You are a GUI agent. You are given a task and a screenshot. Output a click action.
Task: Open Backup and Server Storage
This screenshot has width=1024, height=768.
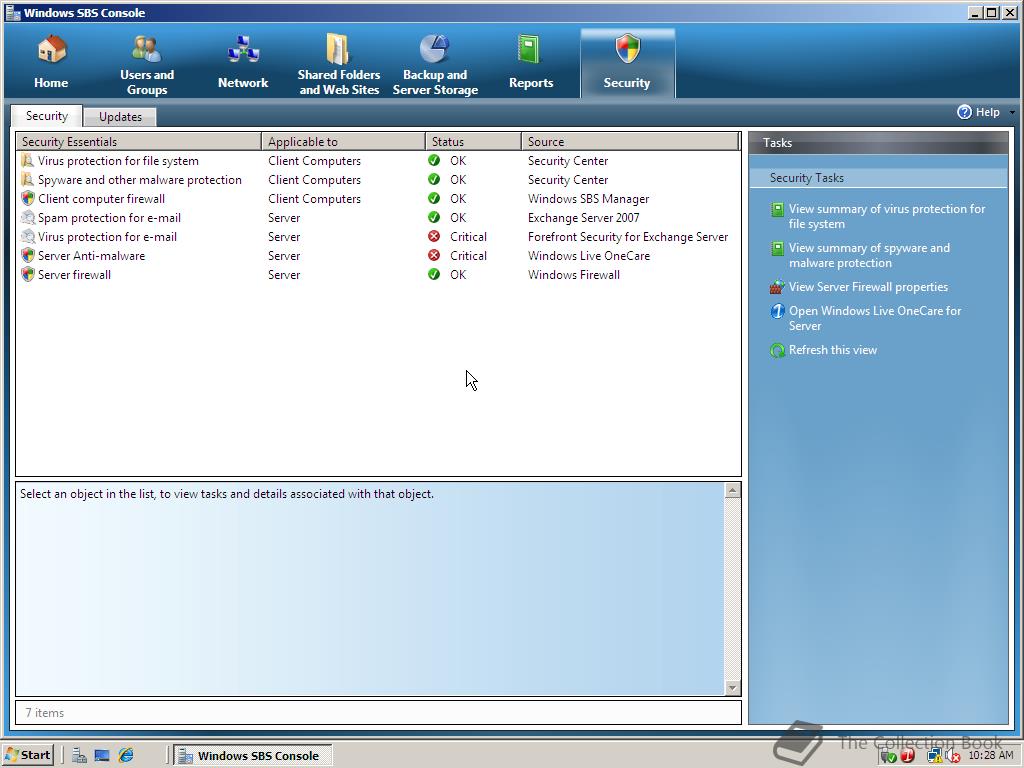tap(435, 65)
